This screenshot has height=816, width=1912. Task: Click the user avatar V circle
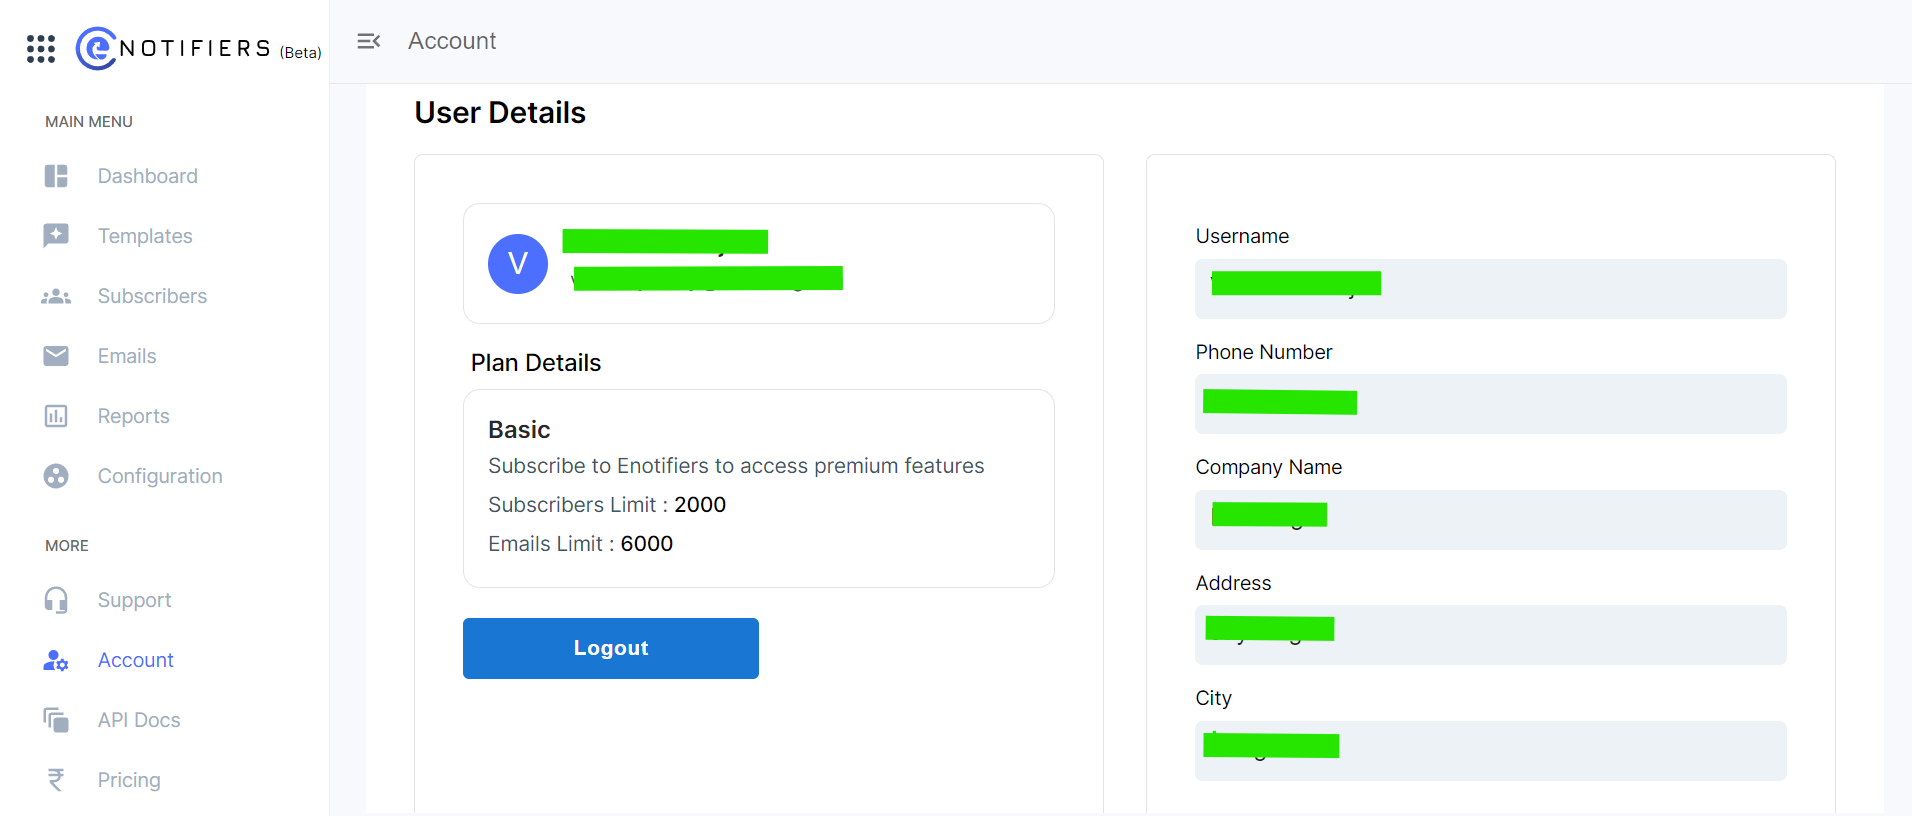(x=518, y=264)
